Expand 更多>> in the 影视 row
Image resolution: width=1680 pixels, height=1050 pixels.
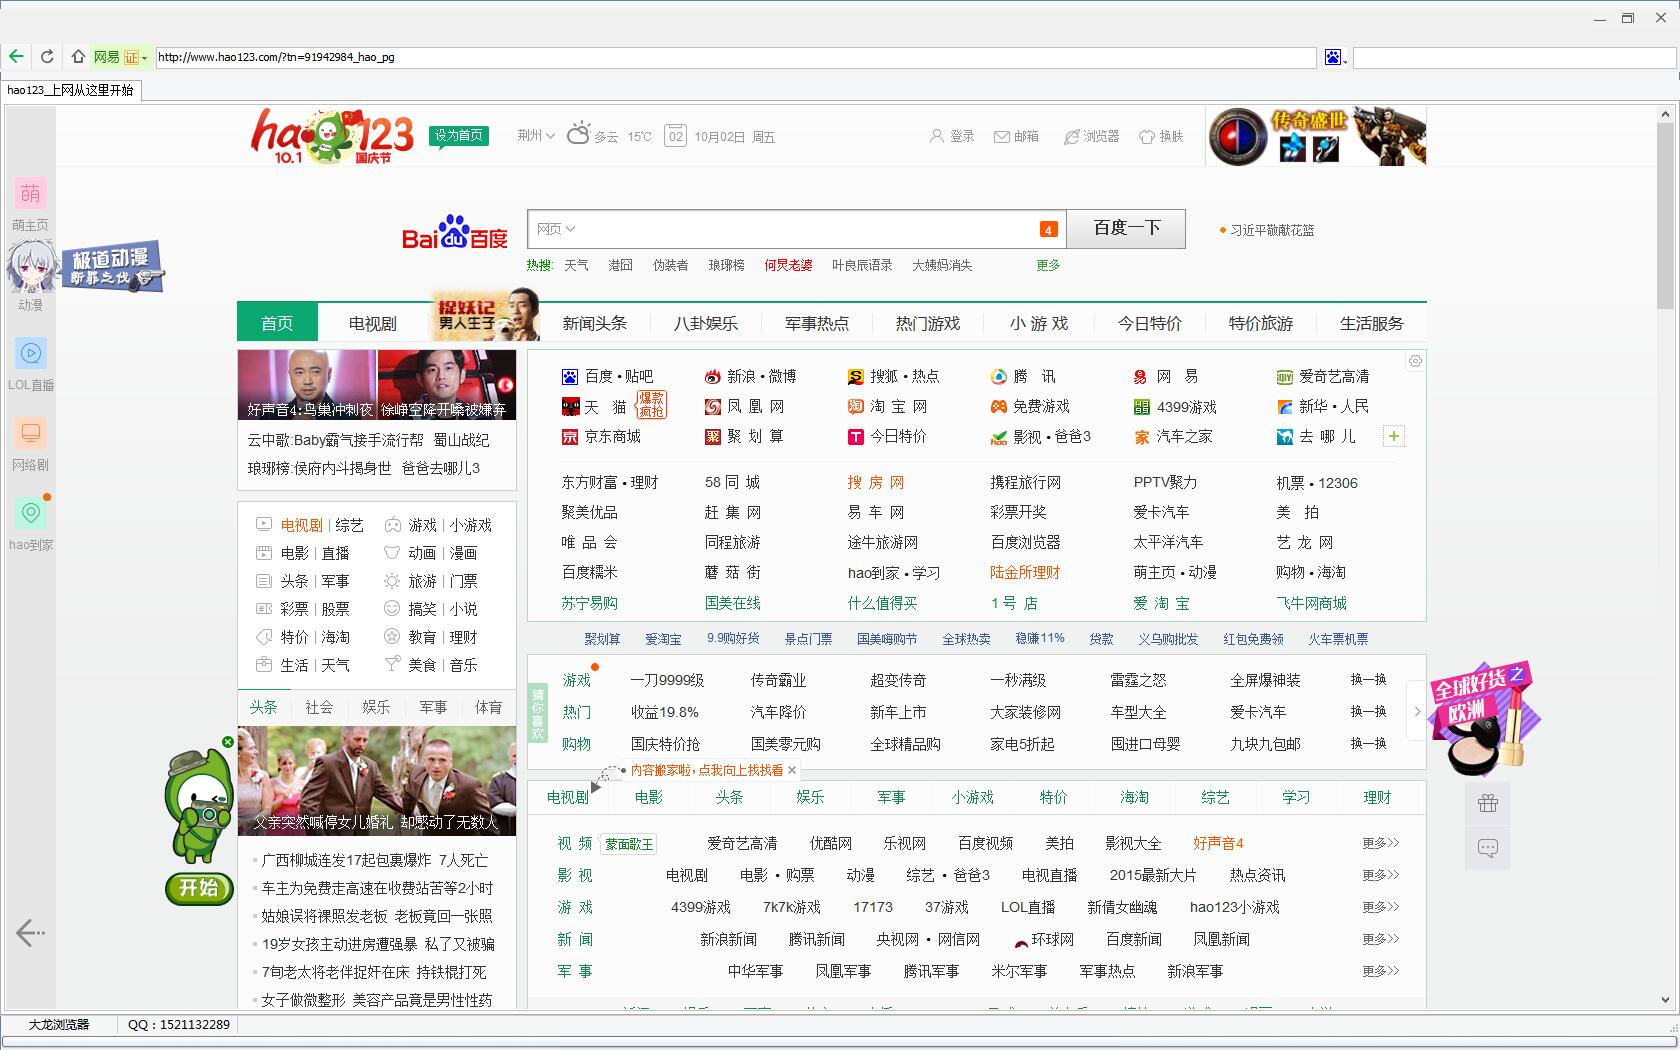pos(1380,875)
